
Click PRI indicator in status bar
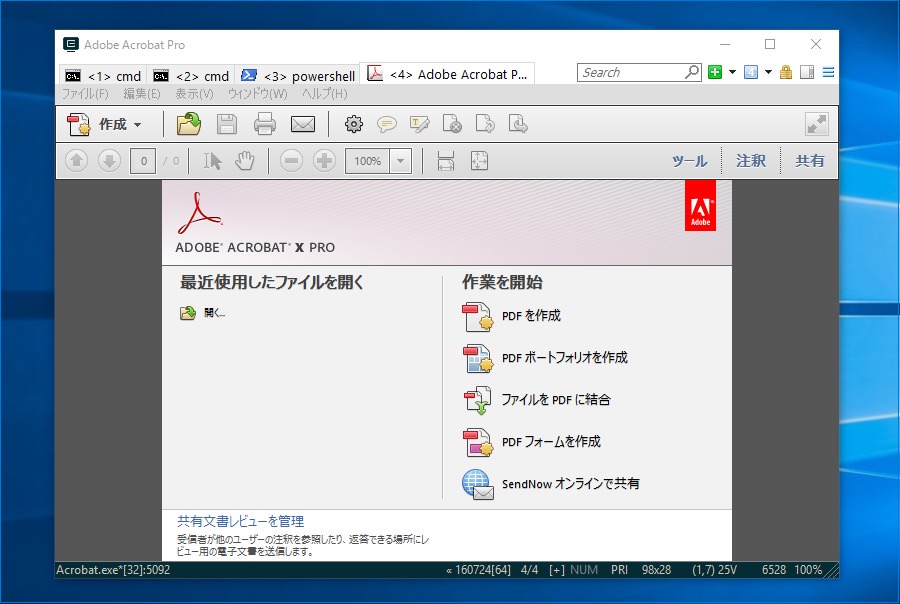click(619, 570)
